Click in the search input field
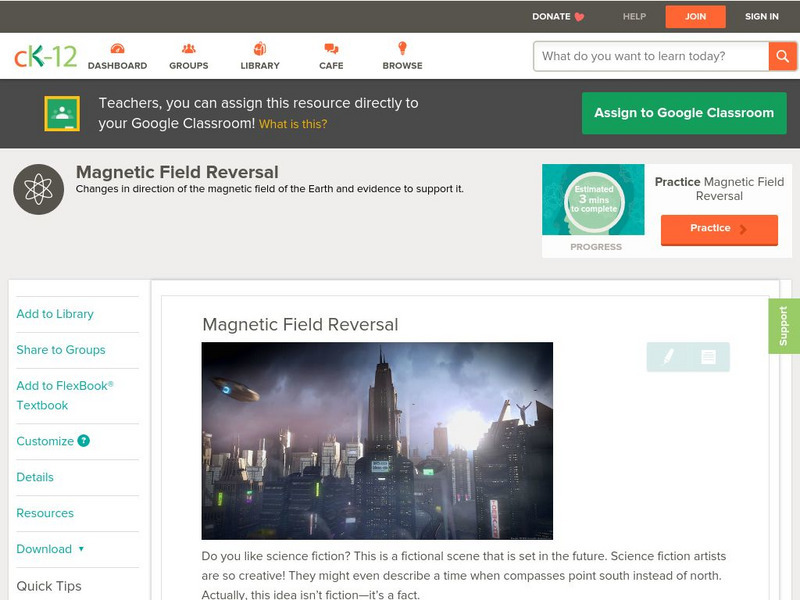The height and width of the screenshot is (600, 800). [x=651, y=56]
